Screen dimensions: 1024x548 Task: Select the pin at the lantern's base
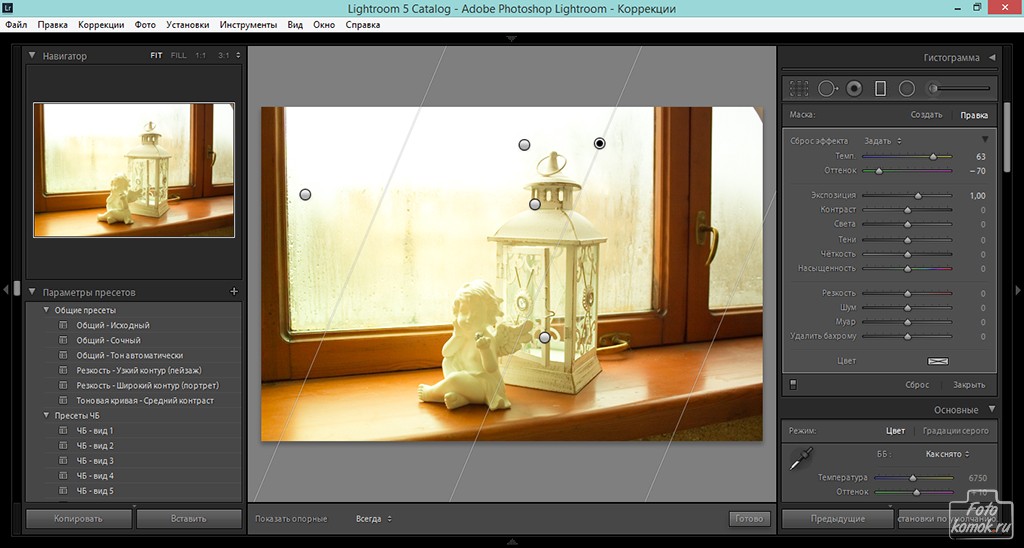pos(545,337)
